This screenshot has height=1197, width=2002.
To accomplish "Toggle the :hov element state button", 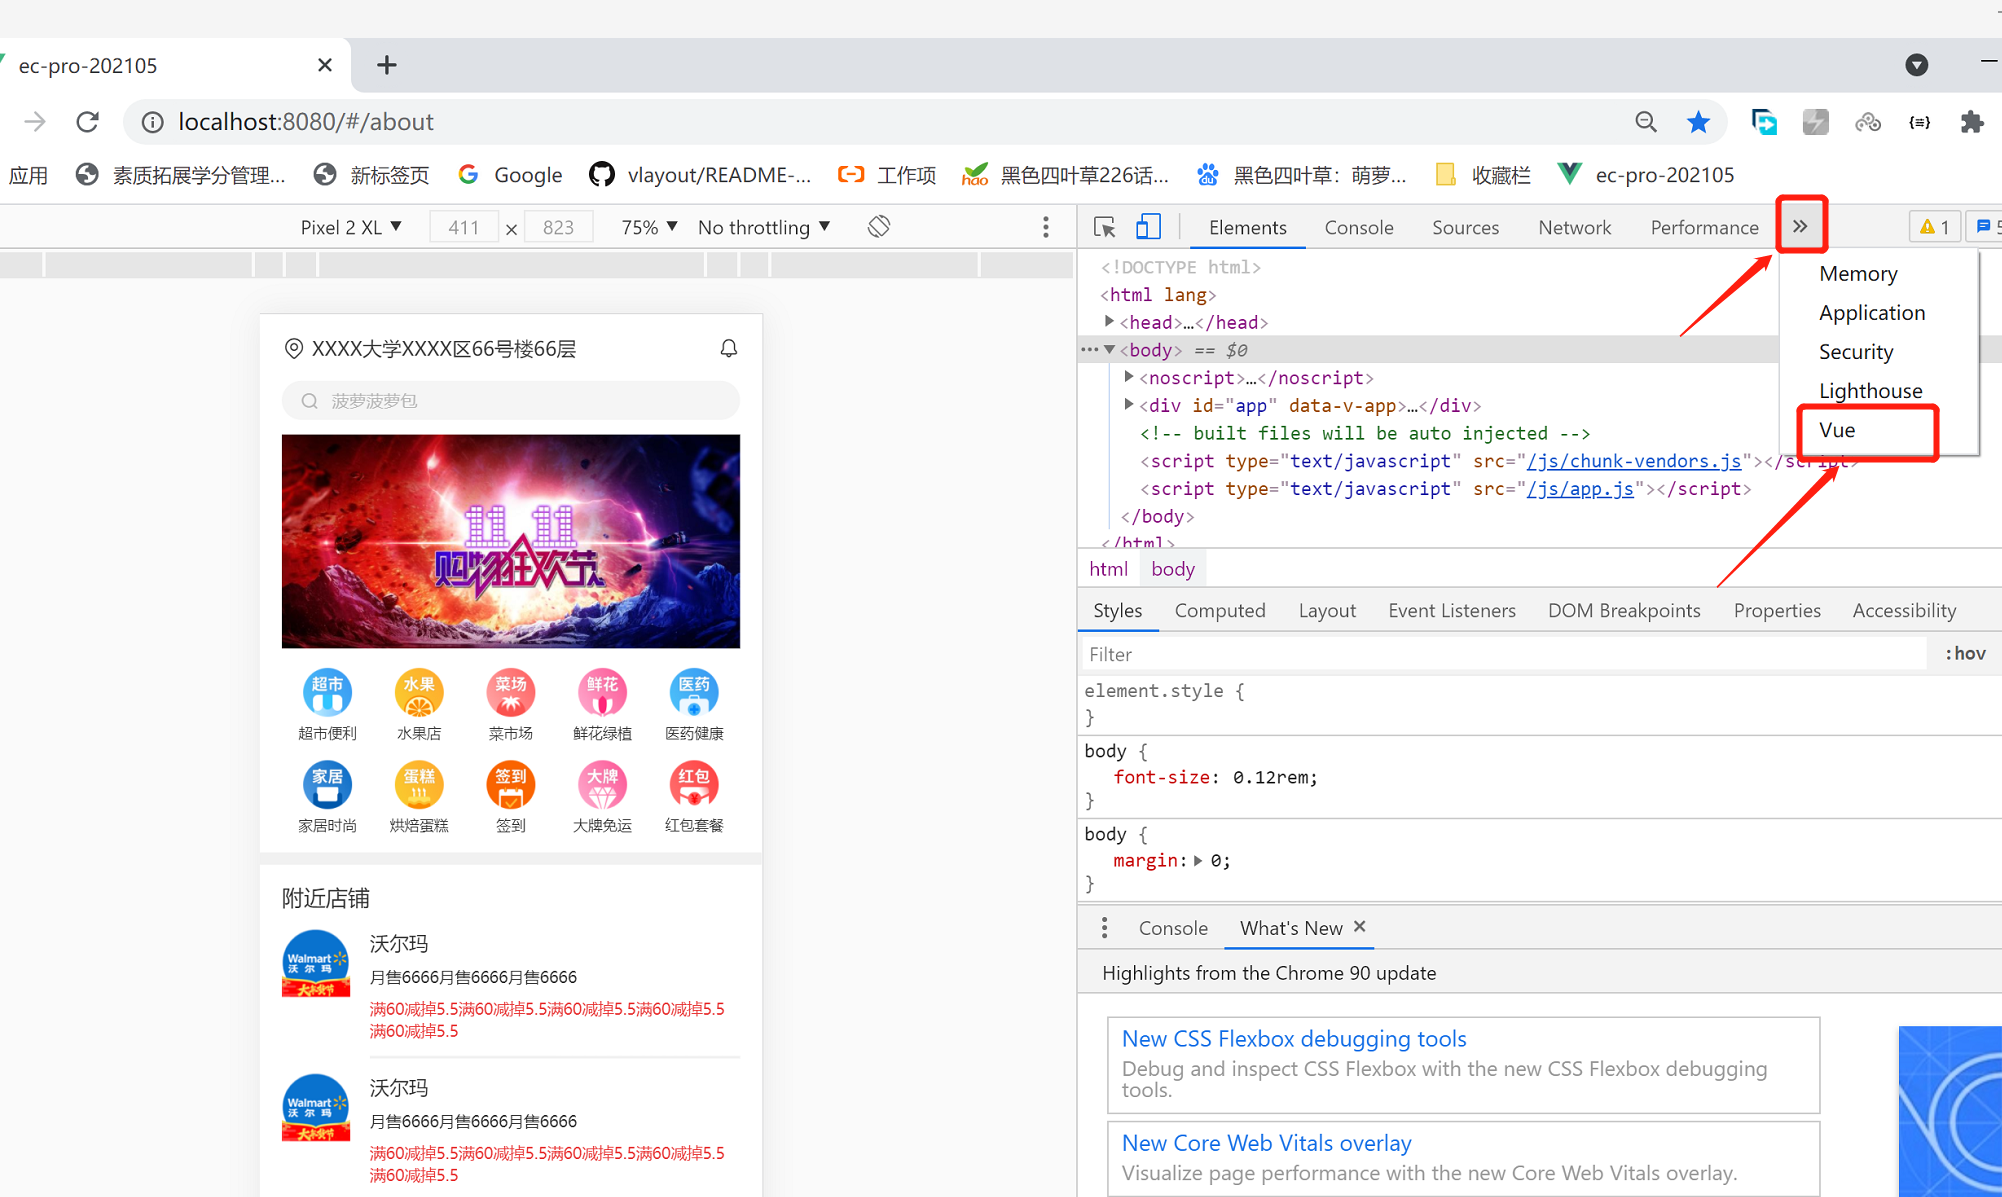I will [x=1964, y=654].
